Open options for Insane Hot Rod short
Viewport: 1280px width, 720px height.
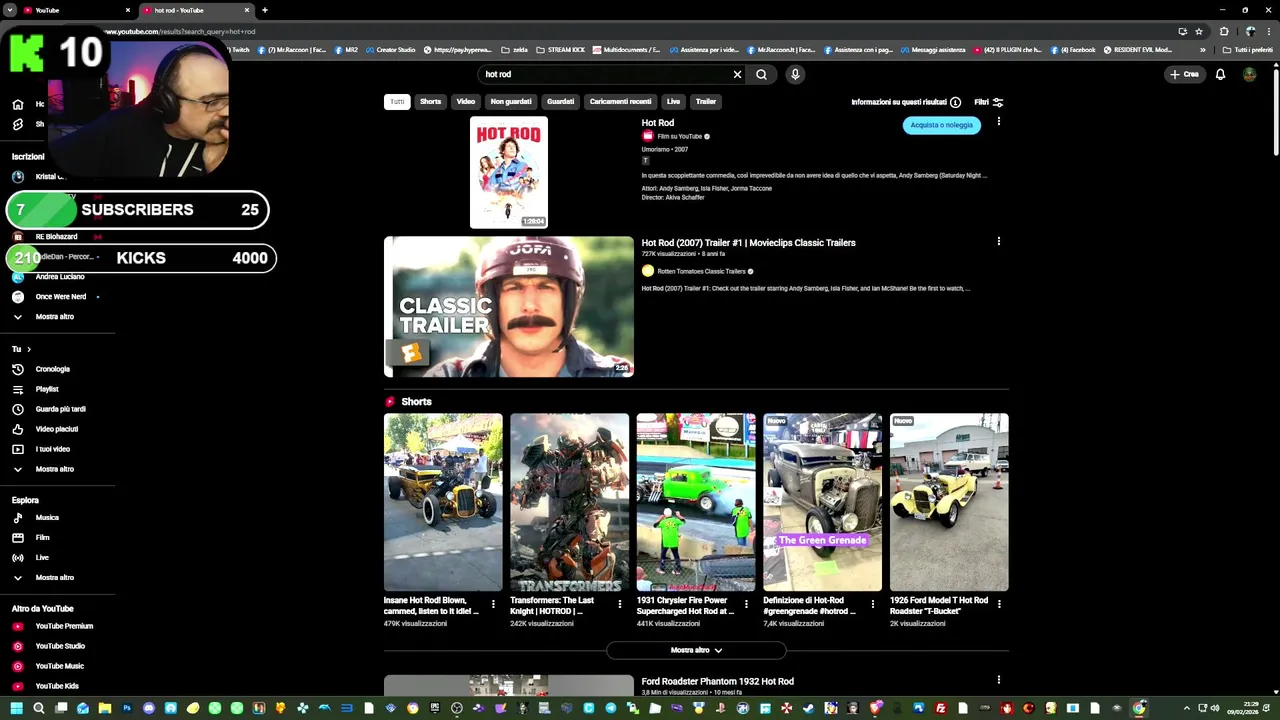point(493,604)
